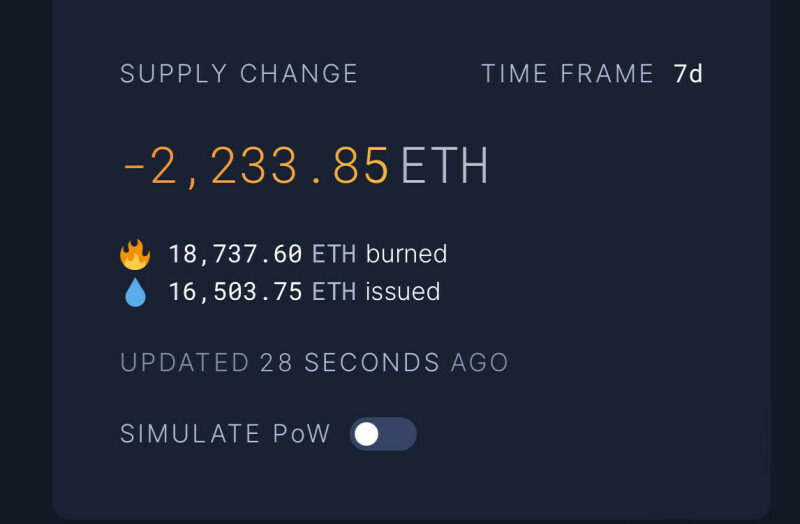Click the ETH unit in issued row

pyautogui.click(x=334, y=292)
